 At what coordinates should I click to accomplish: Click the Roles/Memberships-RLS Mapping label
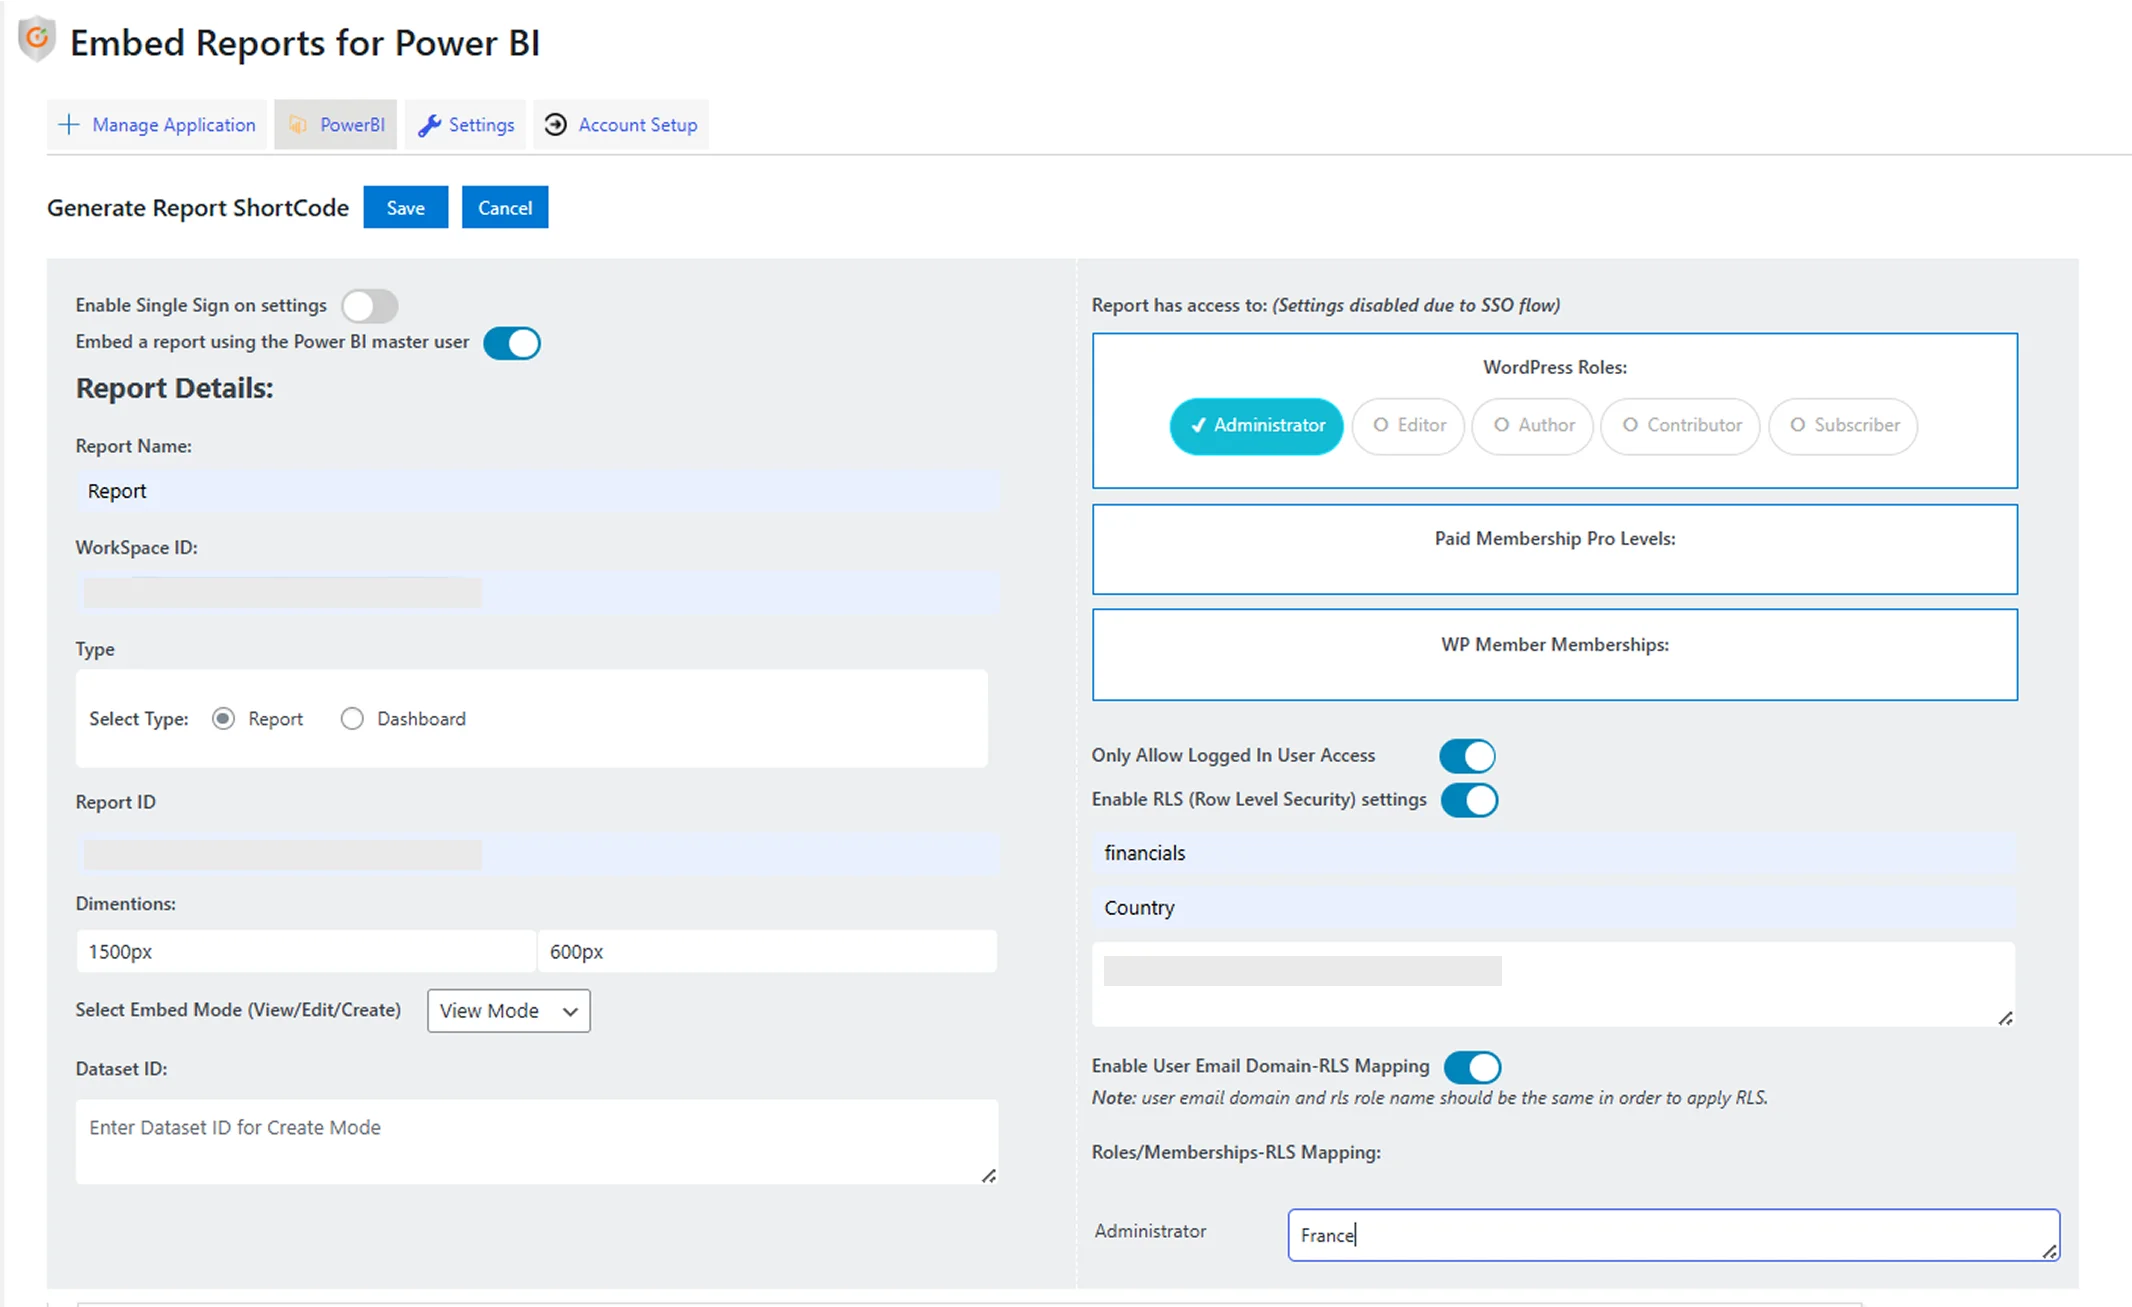coord(1236,1152)
